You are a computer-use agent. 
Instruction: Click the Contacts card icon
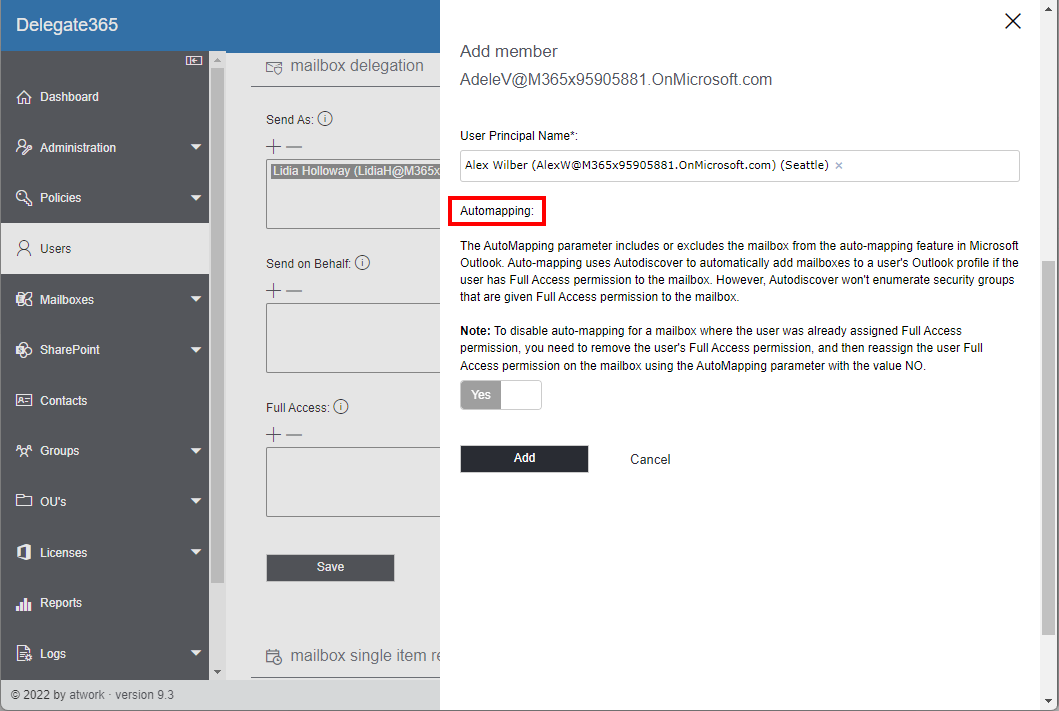pyautogui.click(x=24, y=400)
